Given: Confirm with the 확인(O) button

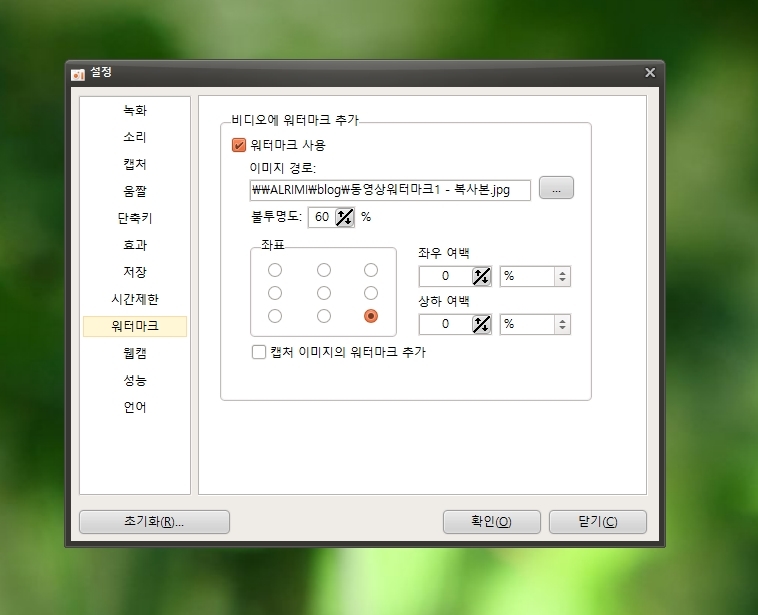Looking at the screenshot, I should pos(492,522).
